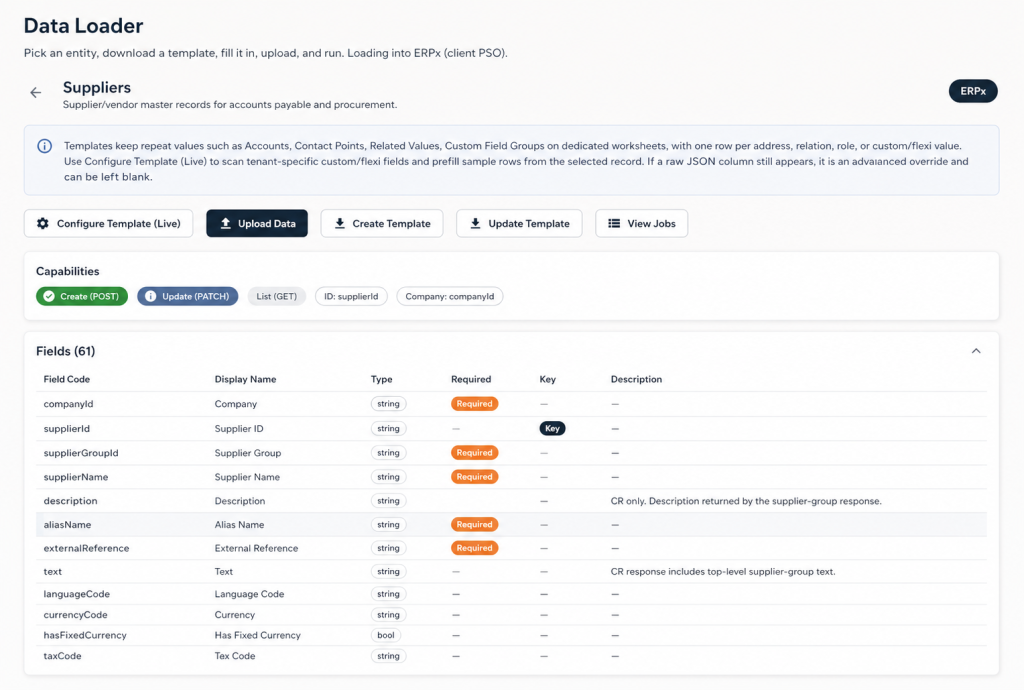
Task: Click the Capabilities section heading
Action: (67, 272)
